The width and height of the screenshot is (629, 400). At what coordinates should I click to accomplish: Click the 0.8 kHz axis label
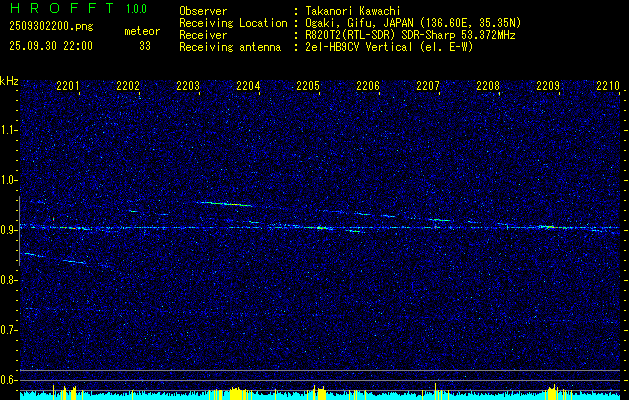[x=9, y=280]
